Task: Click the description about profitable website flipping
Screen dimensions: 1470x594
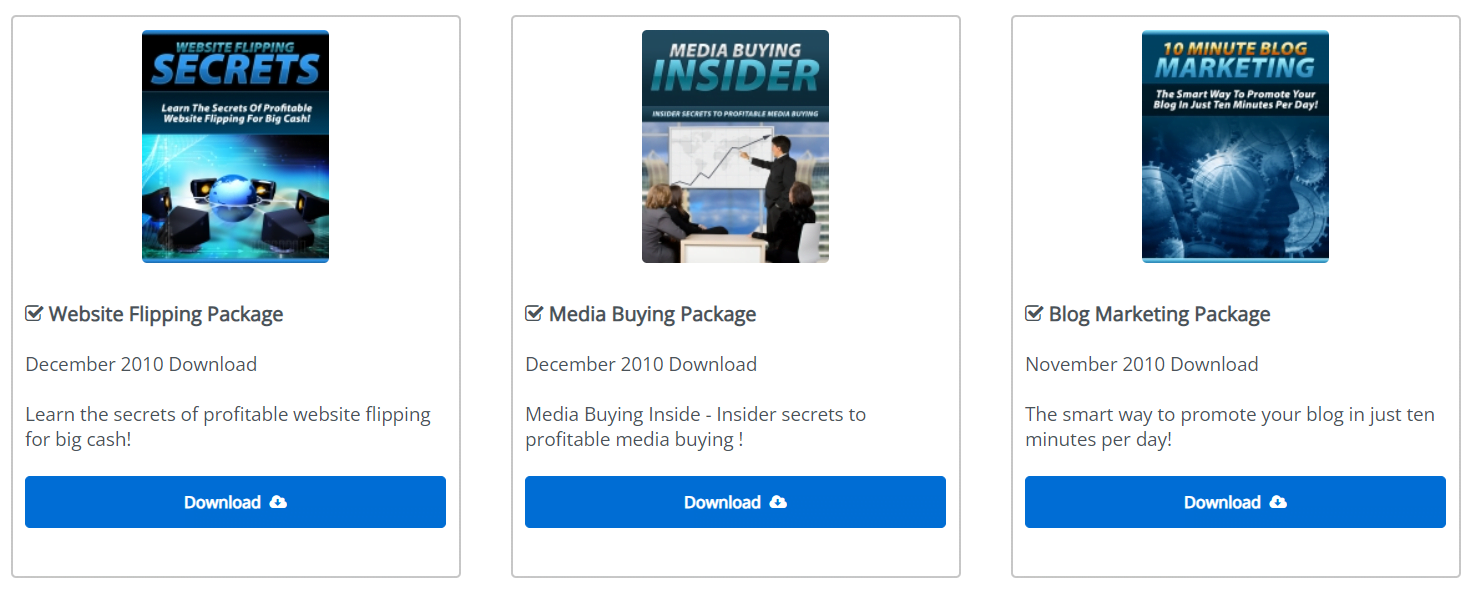Action: click(x=228, y=427)
